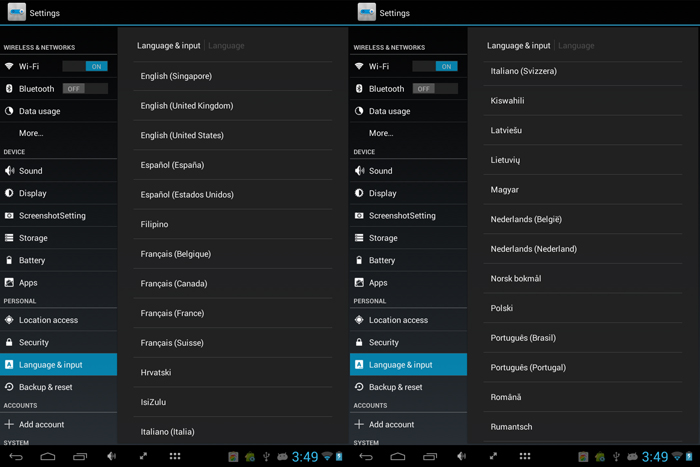Toggle Bluetooth OFF switch on left screen
700x467 pixels.
85,89
